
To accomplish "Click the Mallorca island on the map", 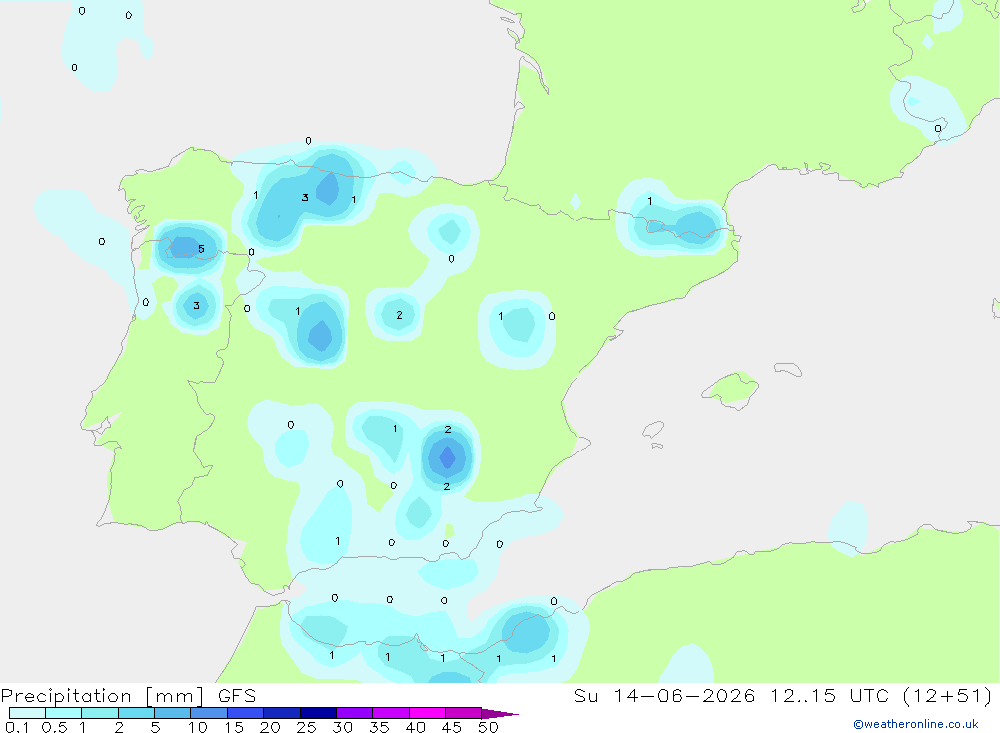I will tap(731, 389).
